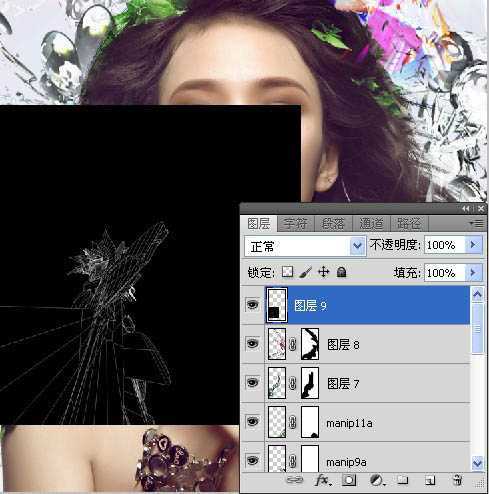Select the 图层 9 layer thumbnail
The image size is (489, 494).
coord(277,305)
